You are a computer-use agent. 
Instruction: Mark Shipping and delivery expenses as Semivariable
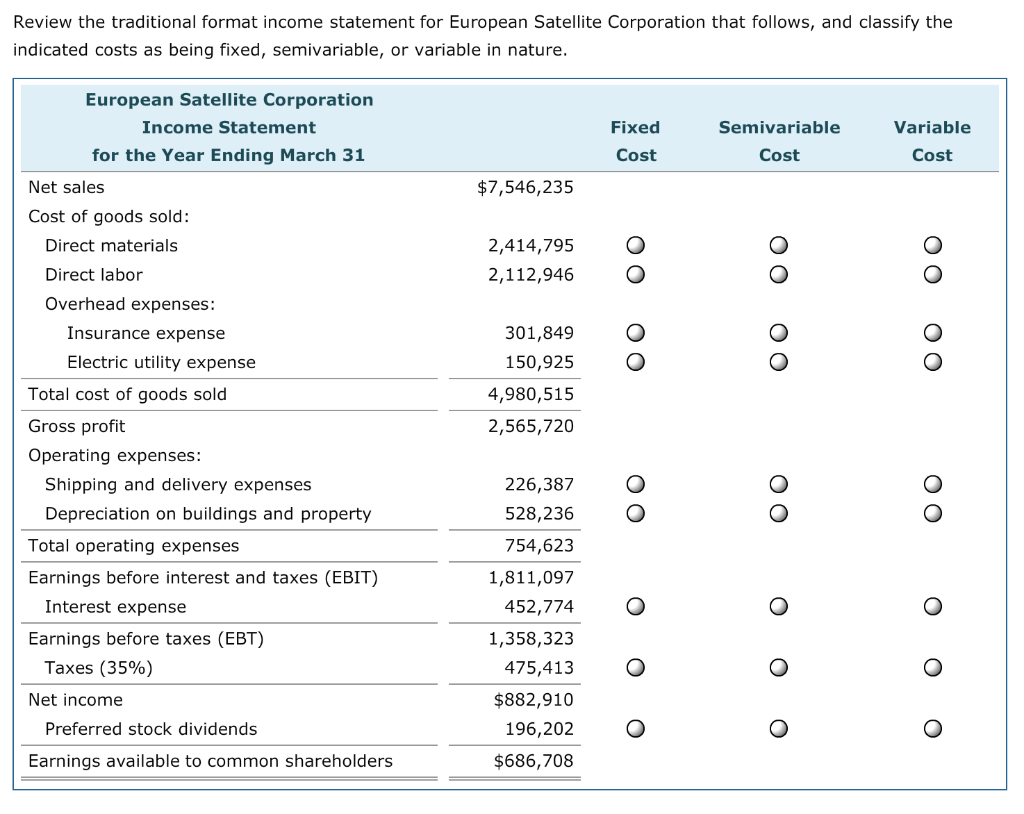point(779,483)
